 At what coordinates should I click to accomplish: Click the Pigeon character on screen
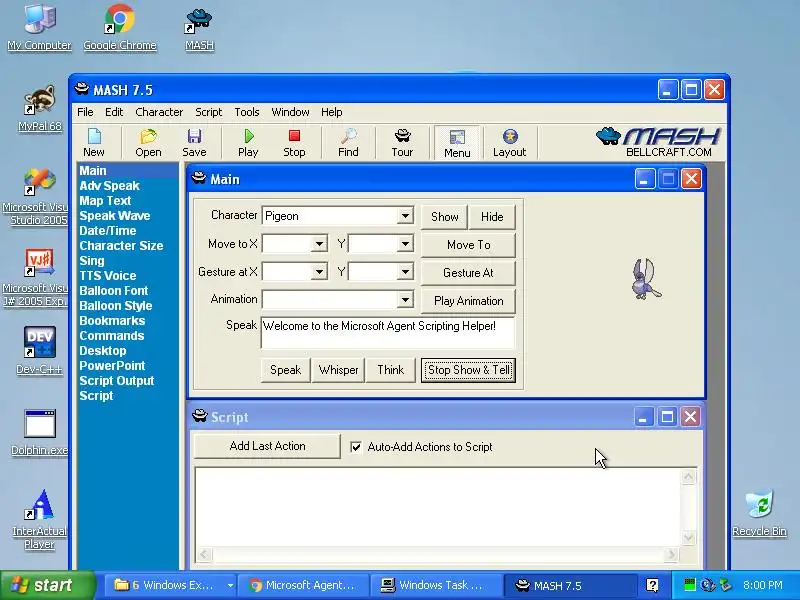tap(645, 279)
